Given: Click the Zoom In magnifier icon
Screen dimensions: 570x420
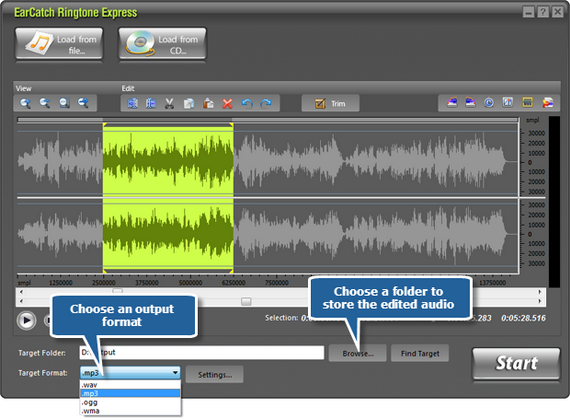Looking at the screenshot, I should coord(25,103).
